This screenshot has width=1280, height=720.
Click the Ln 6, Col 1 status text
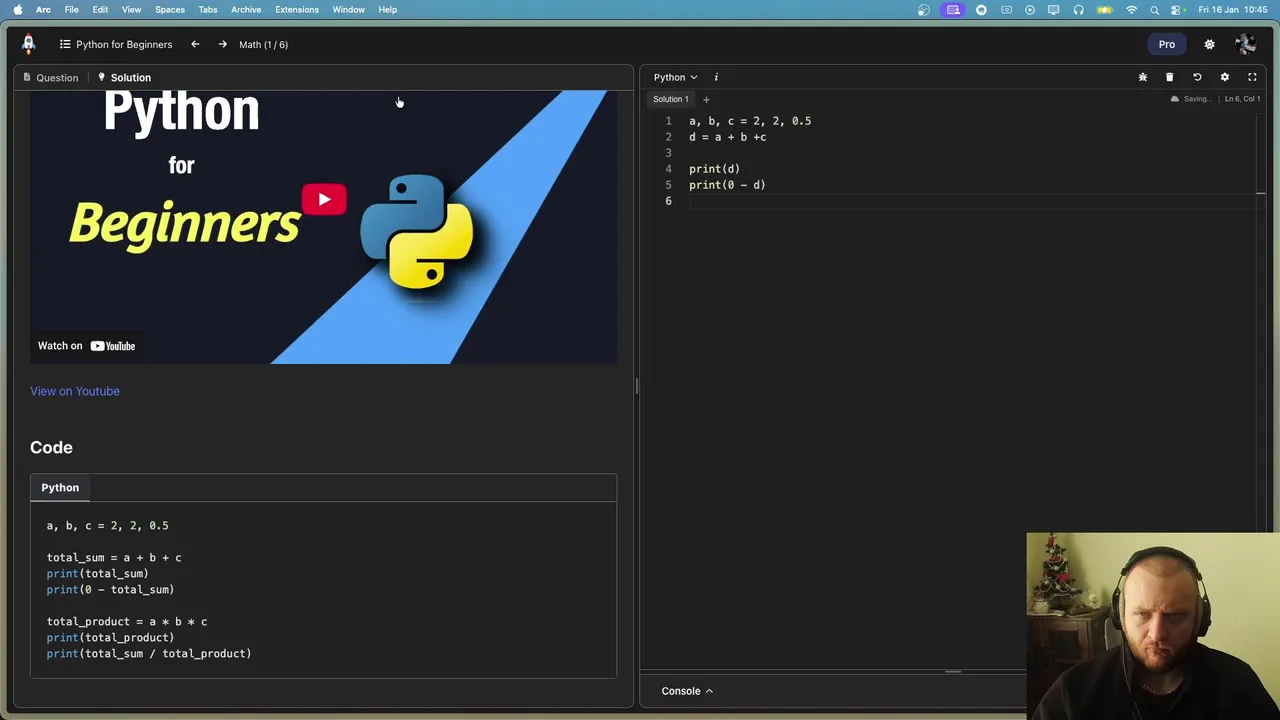click(1242, 99)
